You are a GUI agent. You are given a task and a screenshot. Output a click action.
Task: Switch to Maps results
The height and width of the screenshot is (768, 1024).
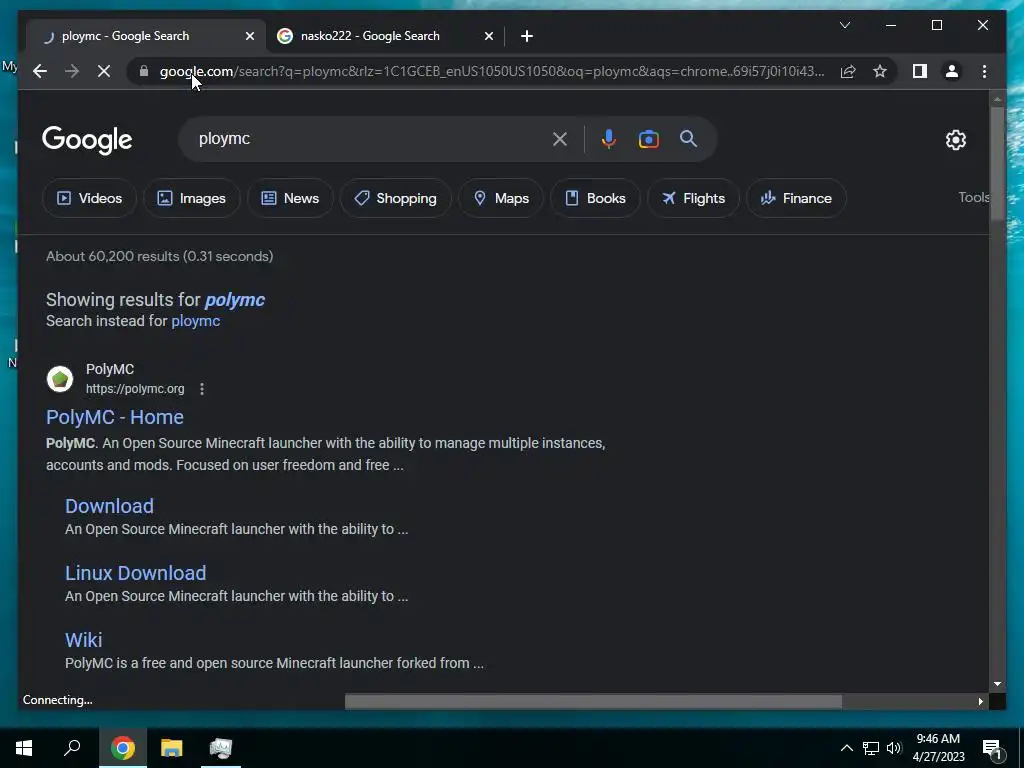pyautogui.click(x=501, y=198)
